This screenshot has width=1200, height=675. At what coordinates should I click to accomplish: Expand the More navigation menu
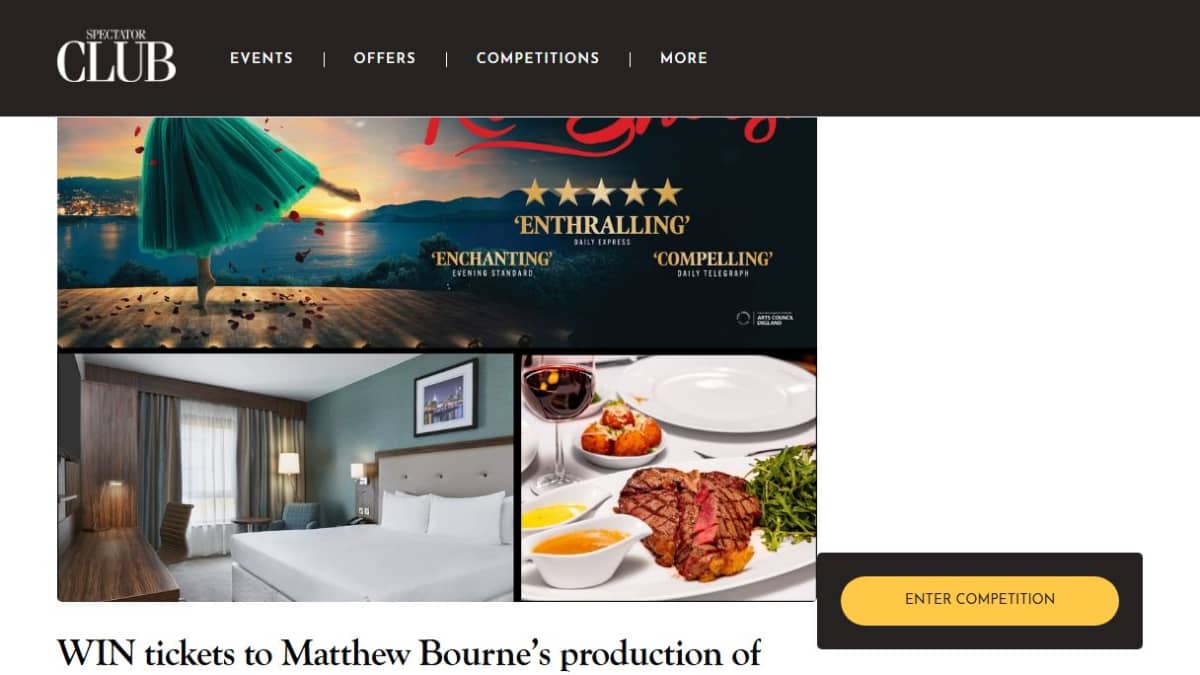(x=684, y=58)
